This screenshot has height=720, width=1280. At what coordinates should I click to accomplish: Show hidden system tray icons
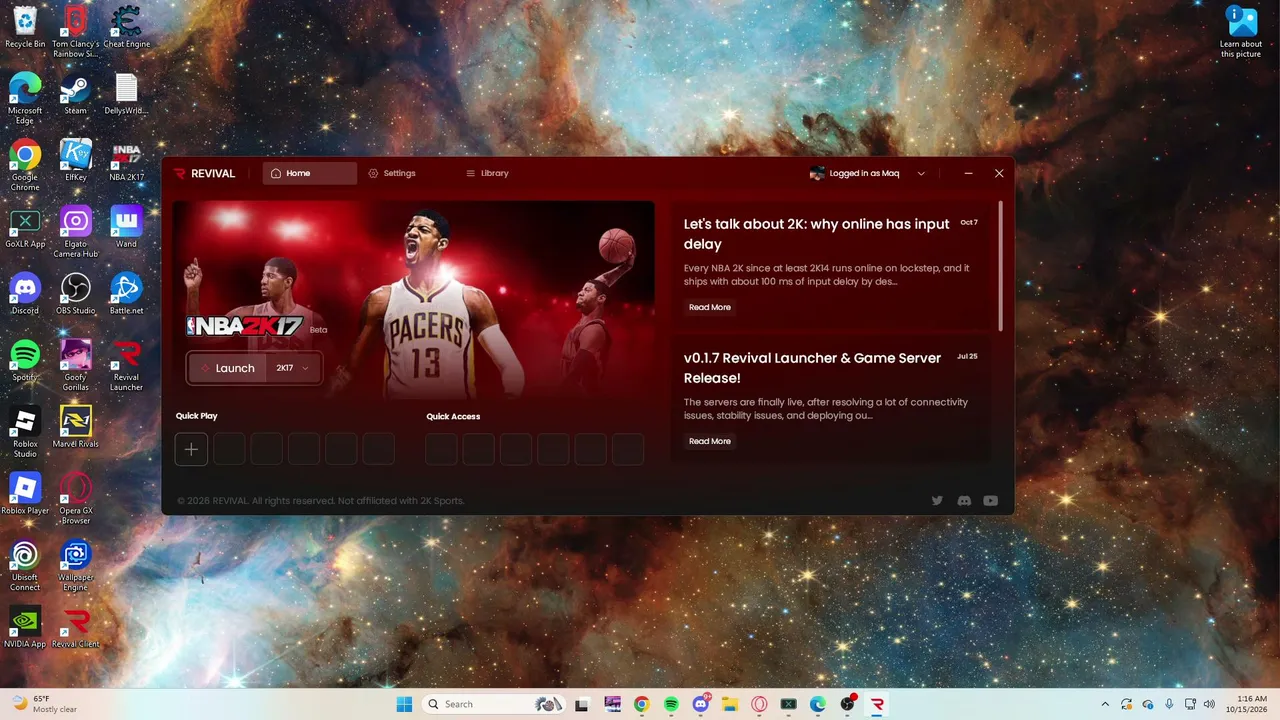(x=1105, y=704)
